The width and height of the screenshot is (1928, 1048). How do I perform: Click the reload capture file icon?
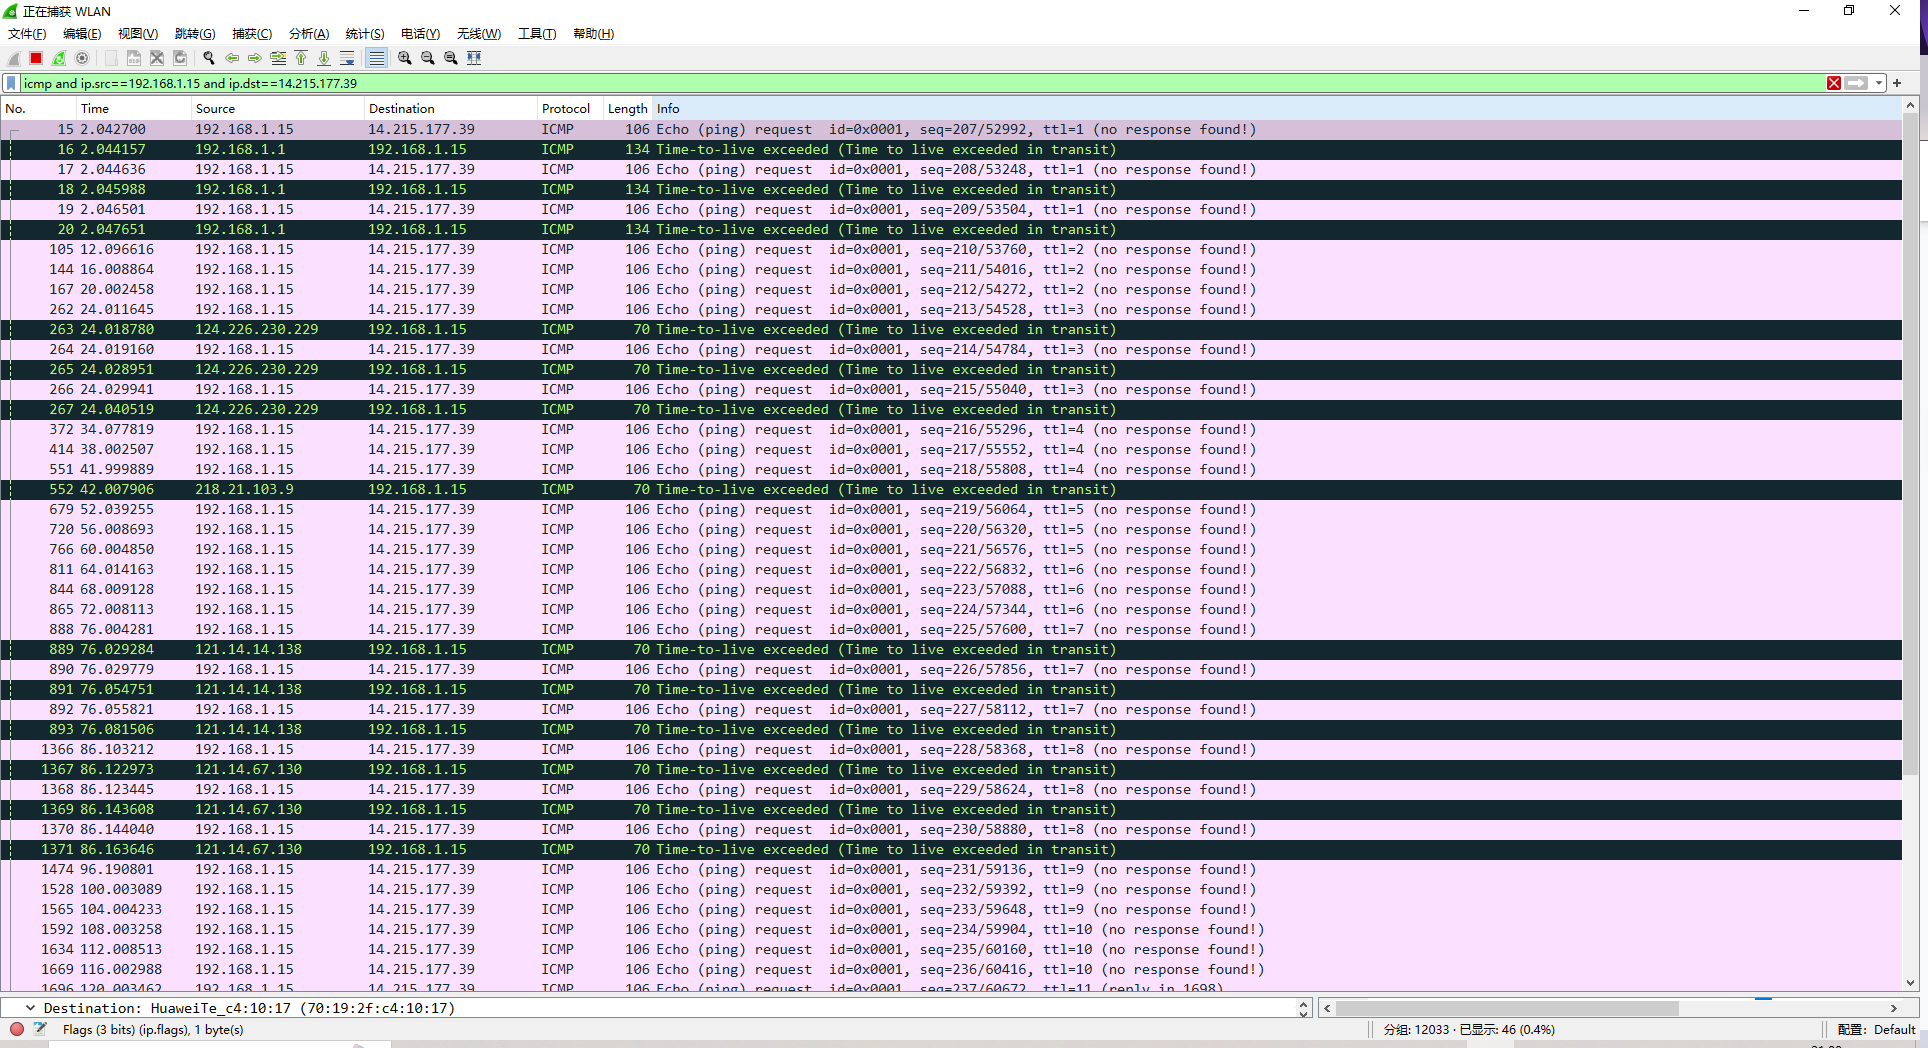pyautogui.click(x=180, y=58)
